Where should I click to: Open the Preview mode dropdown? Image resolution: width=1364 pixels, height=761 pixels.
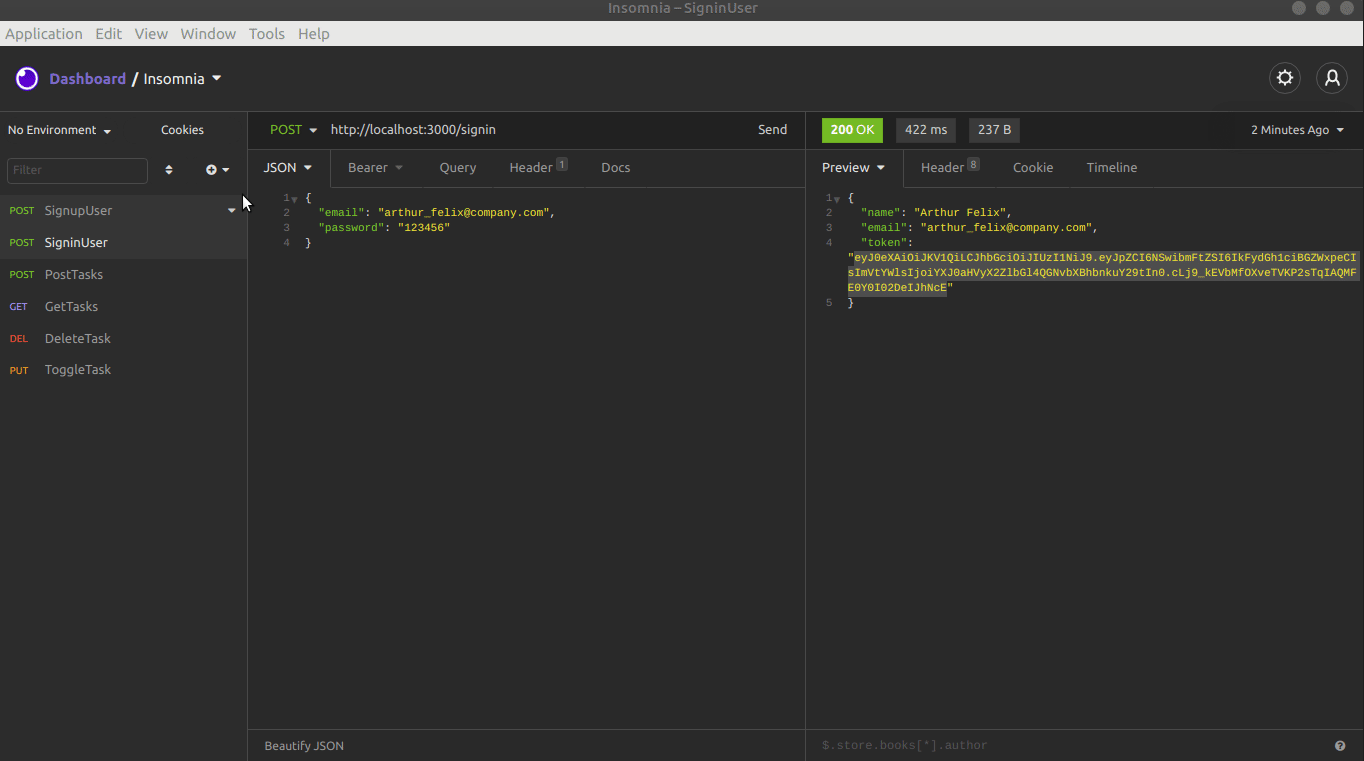tap(853, 167)
